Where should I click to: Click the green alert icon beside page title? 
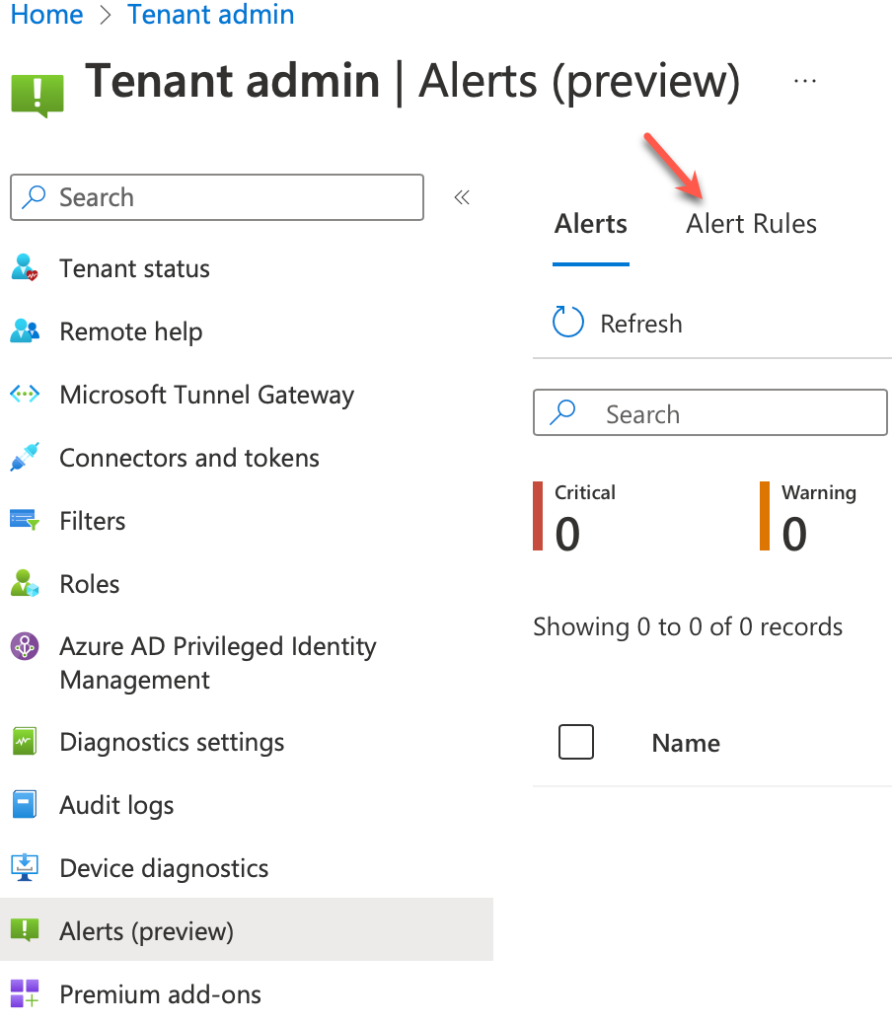37,96
